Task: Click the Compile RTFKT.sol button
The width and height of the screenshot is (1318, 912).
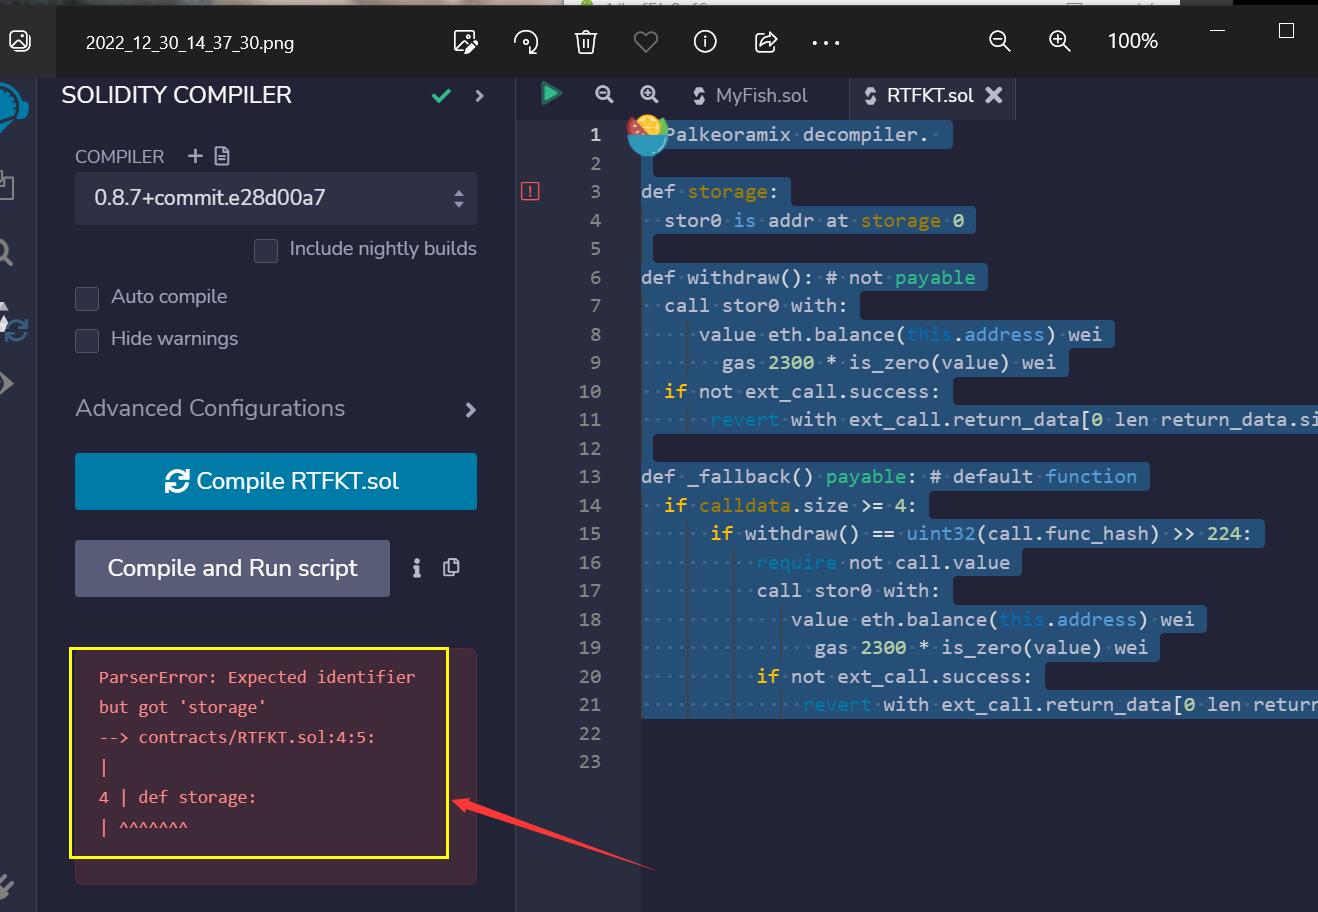Action: point(276,481)
